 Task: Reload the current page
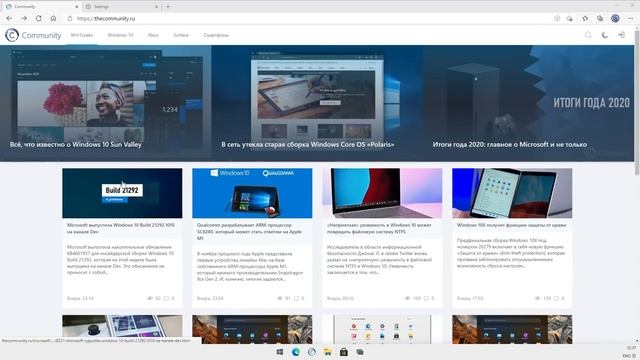[38, 18]
